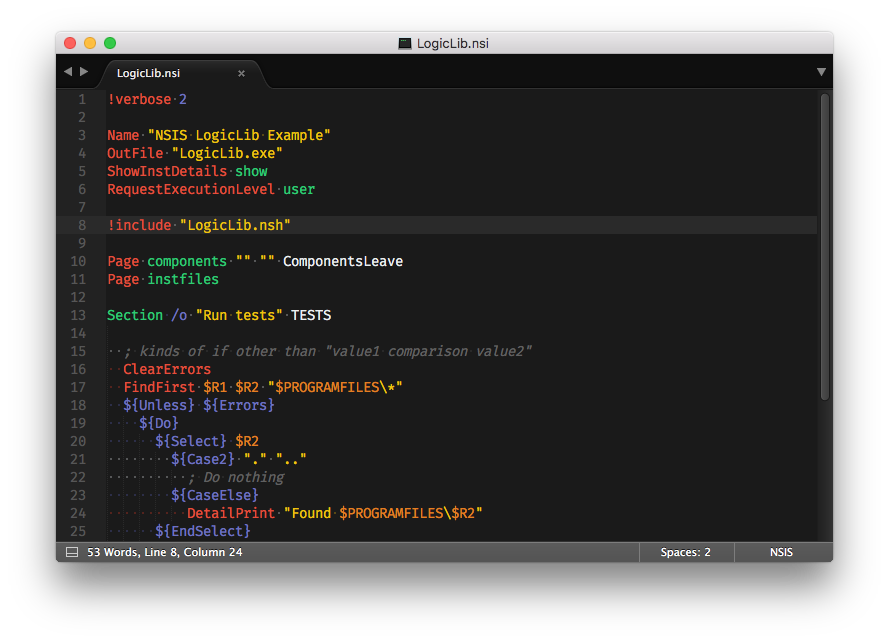Click the '${EndSelect}' macro
This screenshot has height=642, width=889.
tap(203, 531)
